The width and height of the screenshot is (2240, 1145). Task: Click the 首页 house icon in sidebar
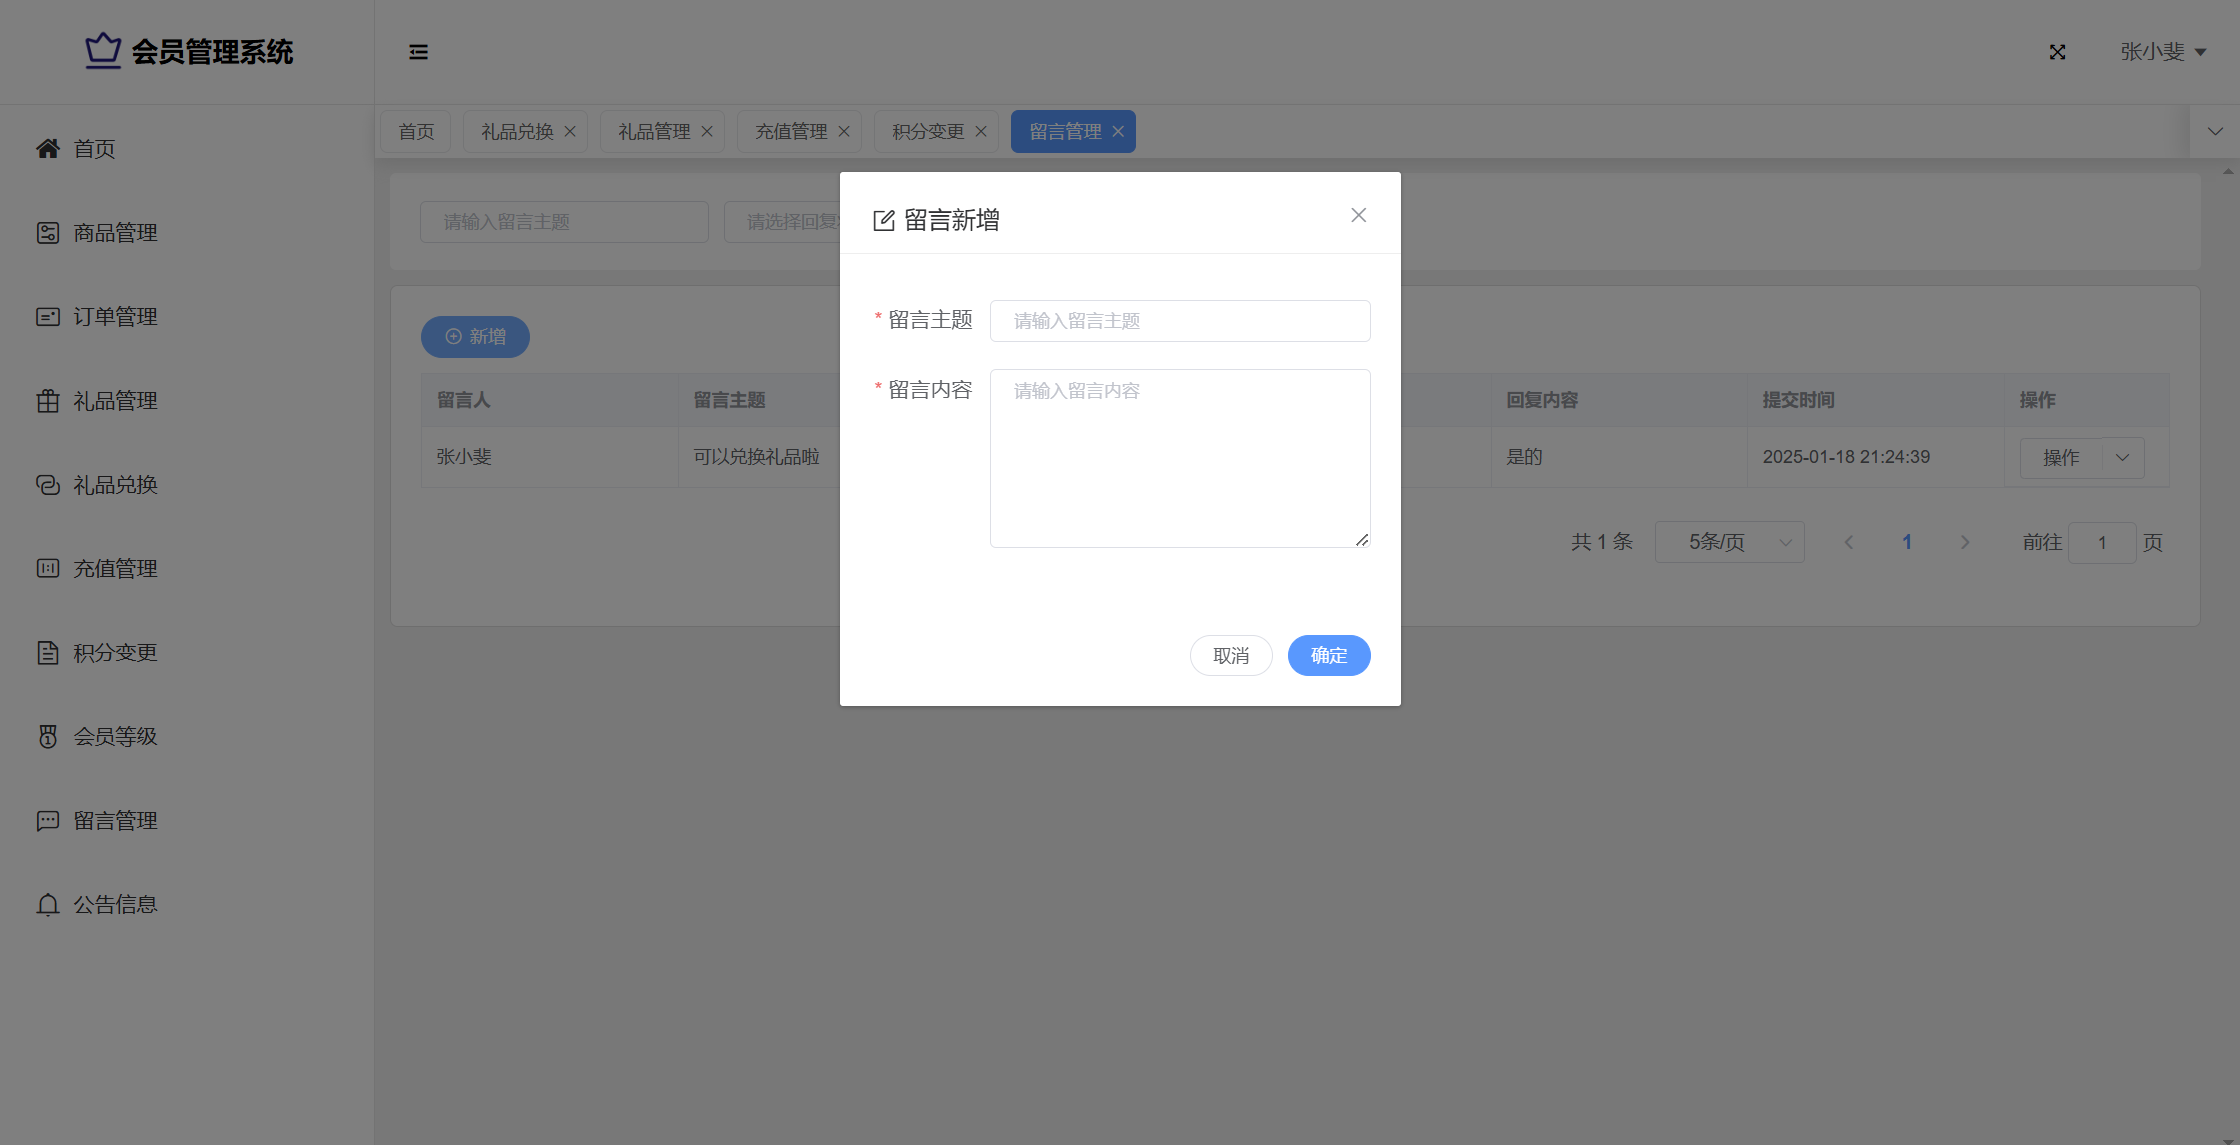[48, 149]
